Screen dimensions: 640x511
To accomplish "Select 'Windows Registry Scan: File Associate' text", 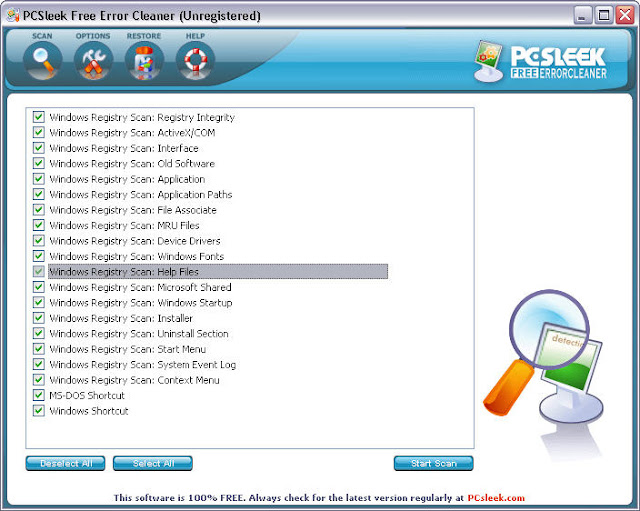I will pos(133,210).
